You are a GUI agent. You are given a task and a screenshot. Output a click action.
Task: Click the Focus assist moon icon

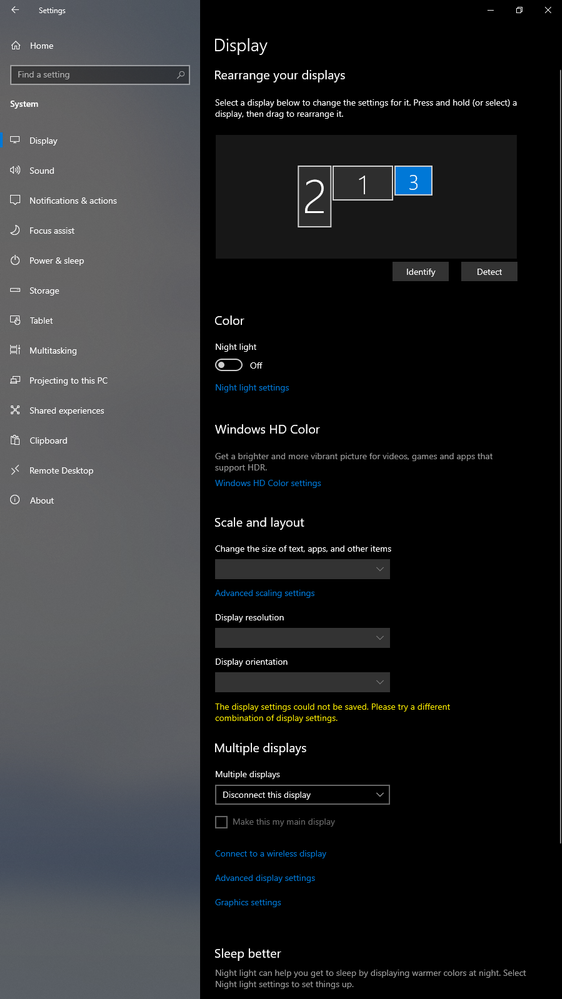coord(16,230)
